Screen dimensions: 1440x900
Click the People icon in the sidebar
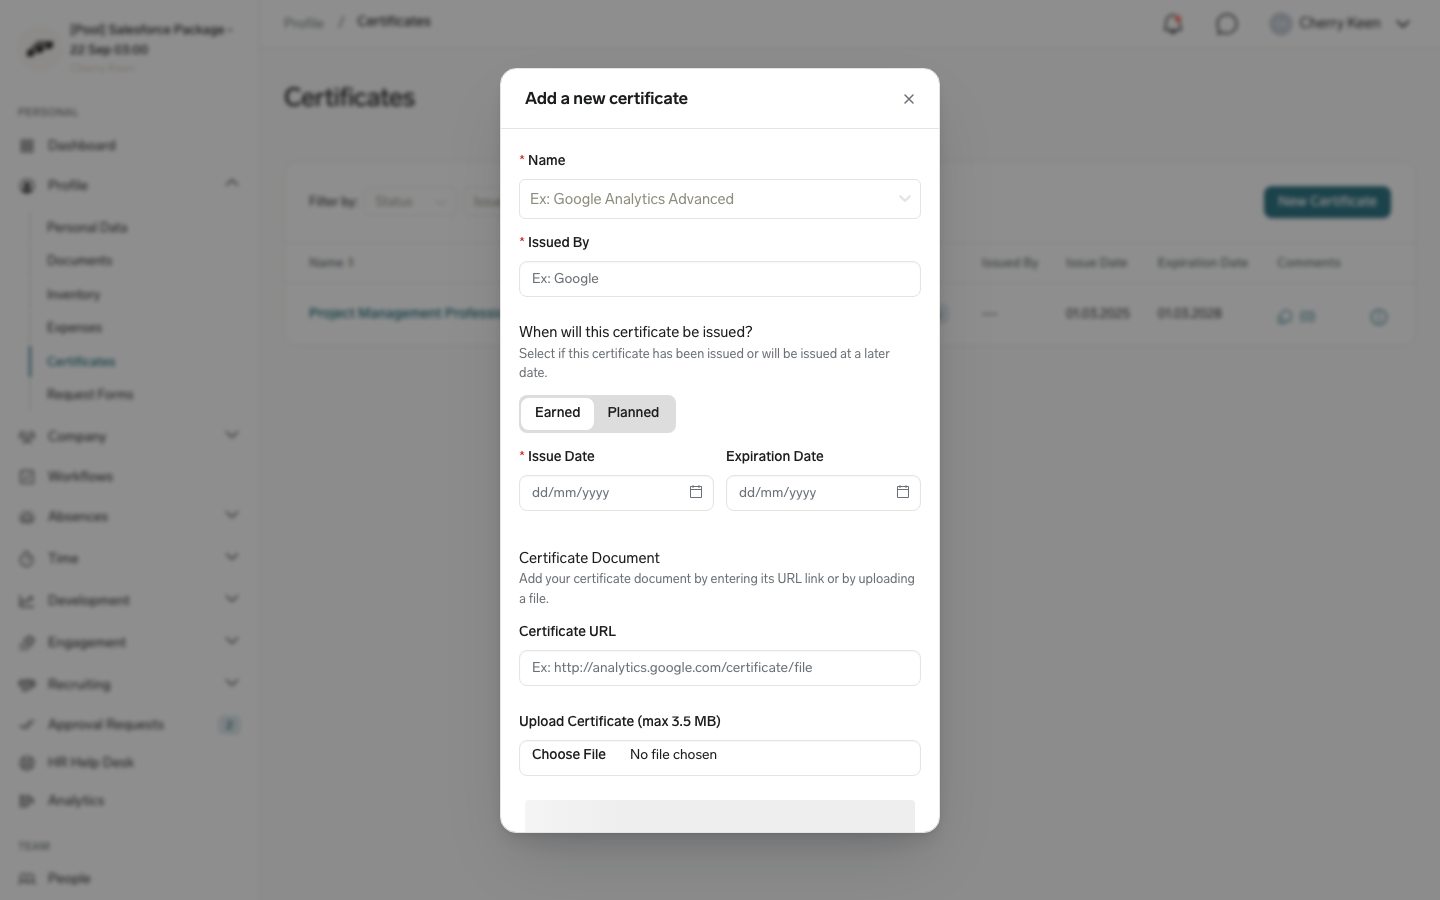tap(27, 879)
